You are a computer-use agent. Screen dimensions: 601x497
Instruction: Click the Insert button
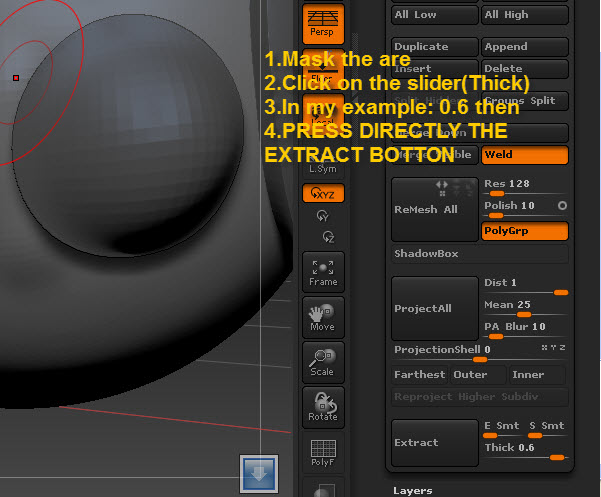[435, 69]
